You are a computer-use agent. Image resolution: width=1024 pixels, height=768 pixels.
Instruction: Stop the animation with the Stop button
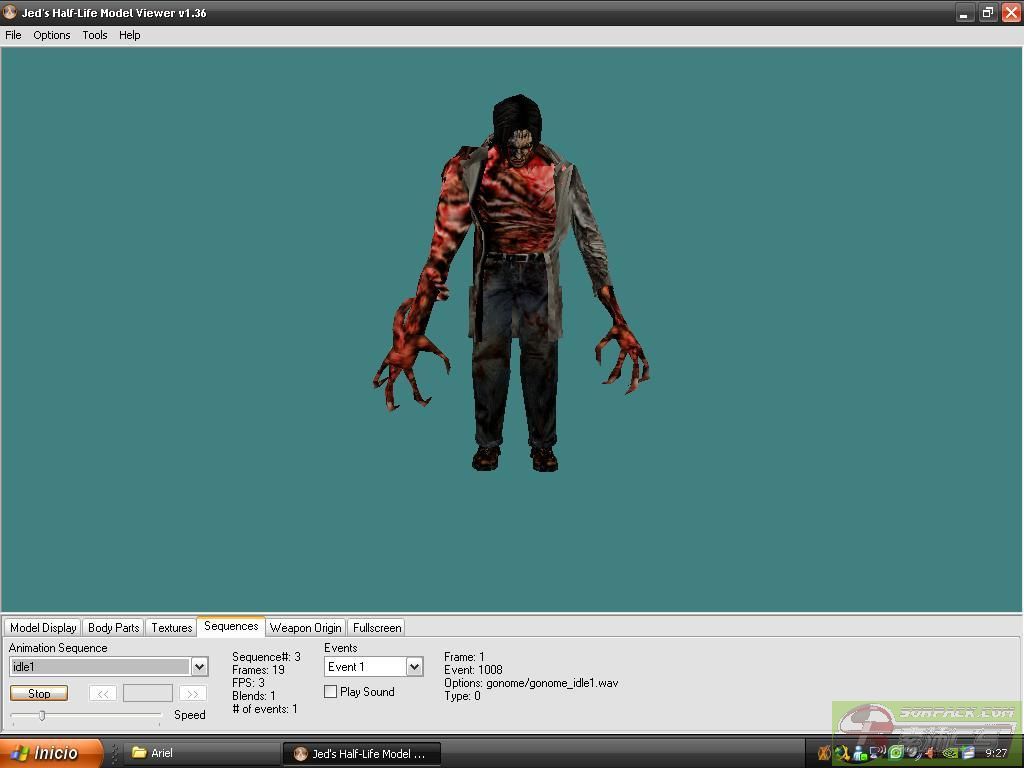tap(39, 694)
